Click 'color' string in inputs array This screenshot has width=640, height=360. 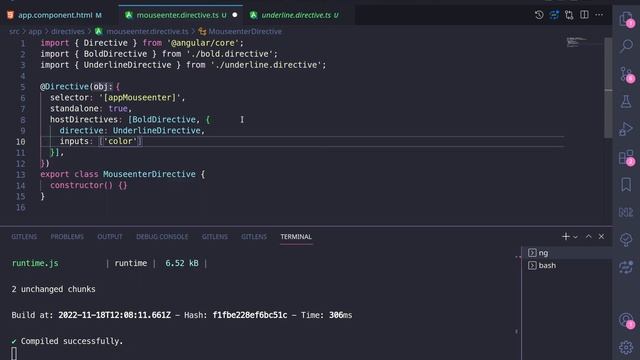pos(120,141)
